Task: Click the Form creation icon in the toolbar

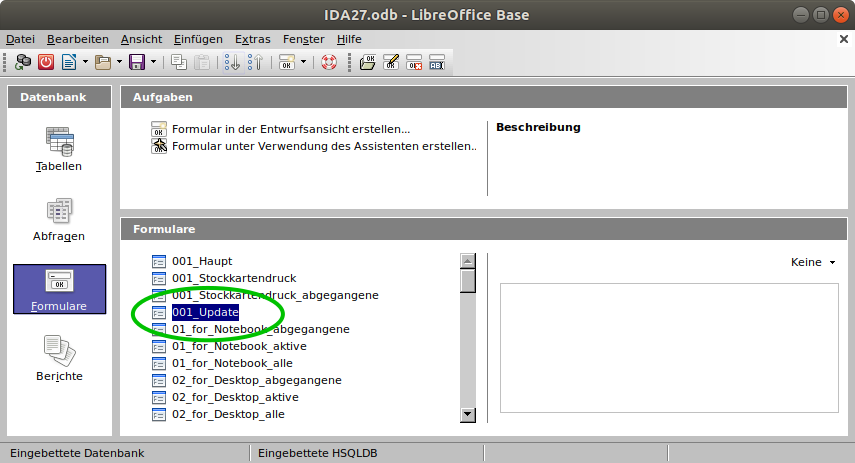Action: pos(287,62)
